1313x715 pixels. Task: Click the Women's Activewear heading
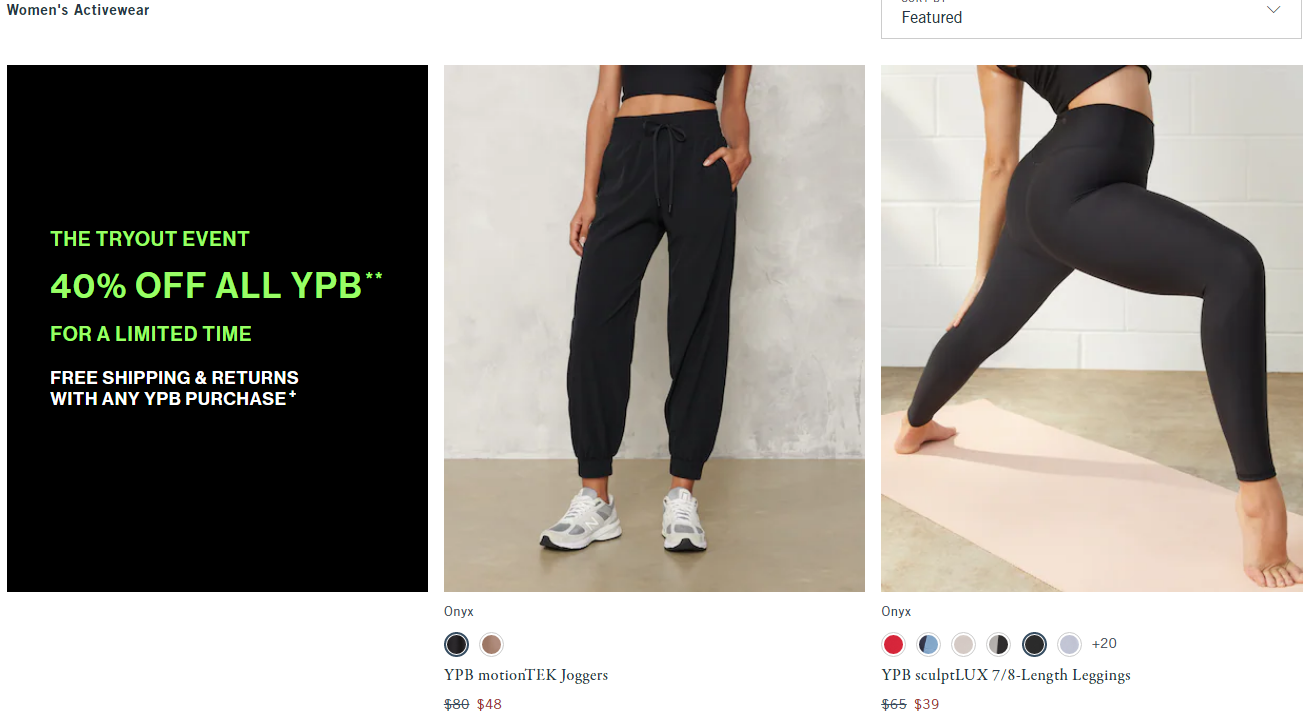tap(78, 10)
